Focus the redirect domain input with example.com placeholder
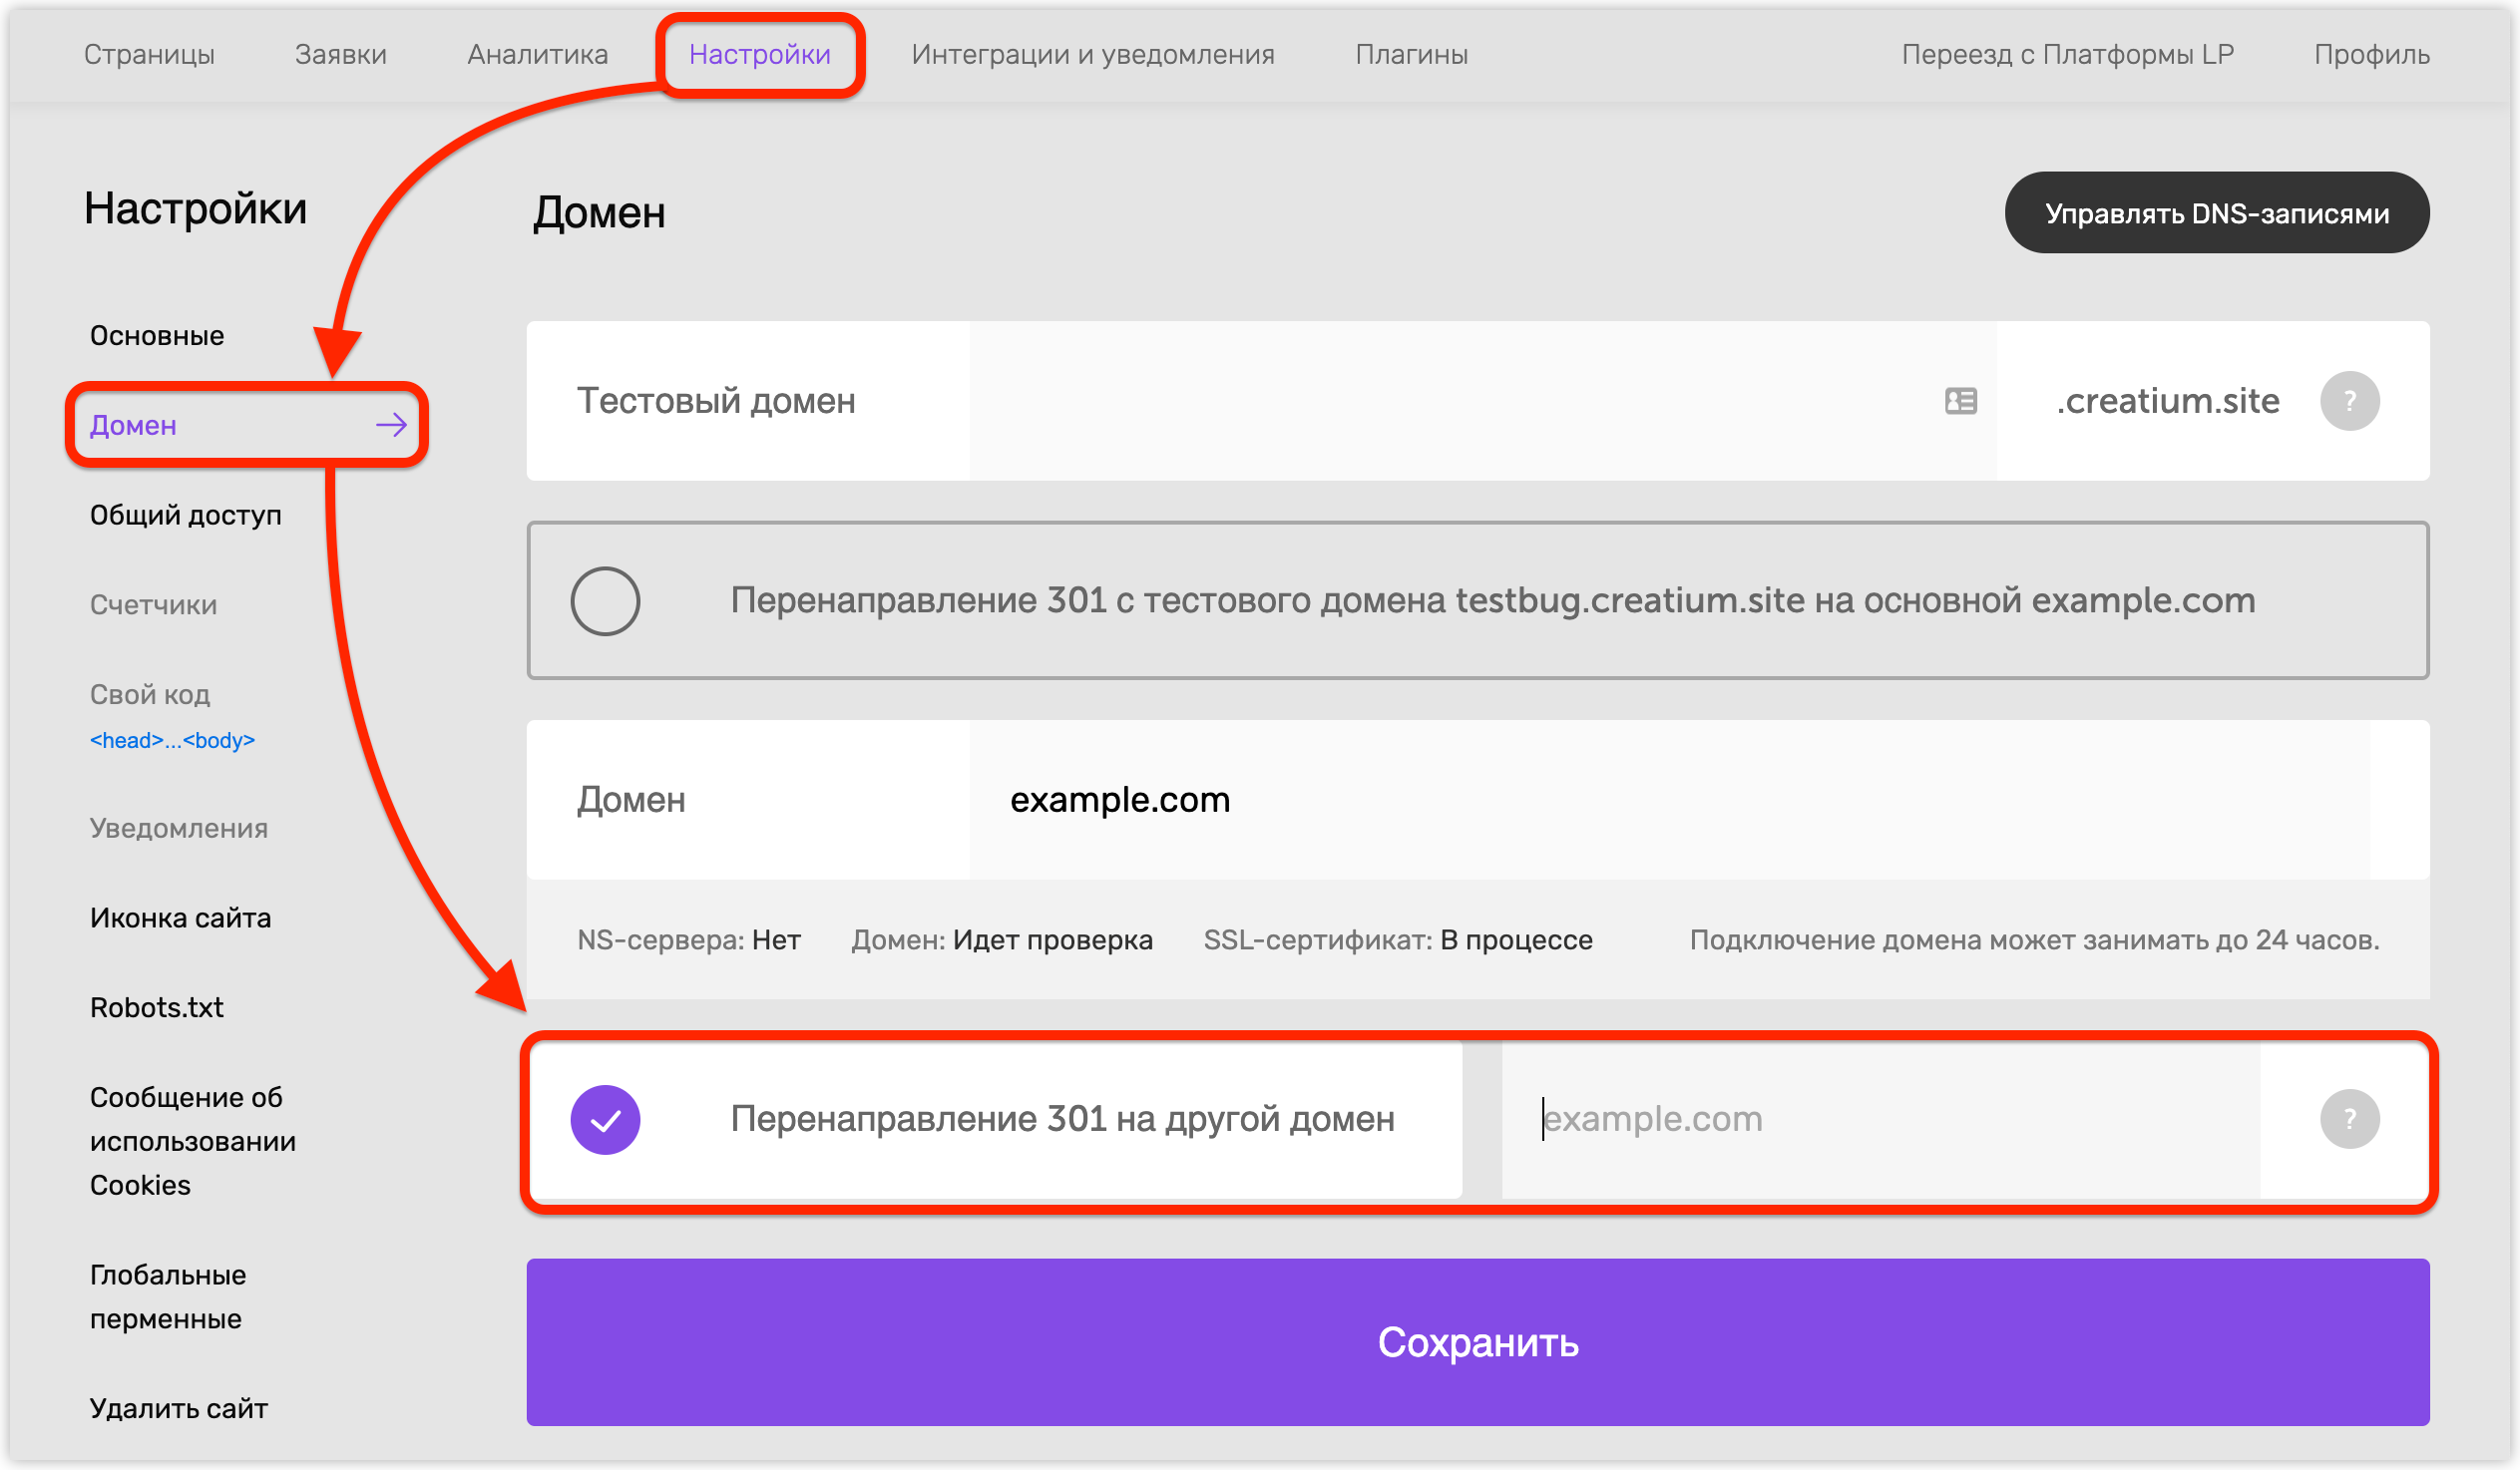Viewport: 2520px width, 1470px height. click(1880, 1119)
